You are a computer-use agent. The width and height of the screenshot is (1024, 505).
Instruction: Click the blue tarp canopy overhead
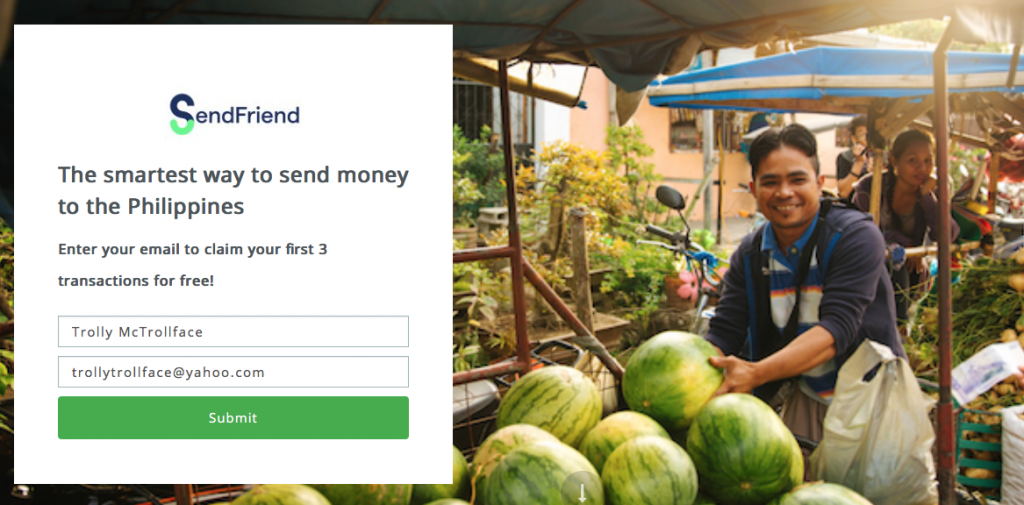coord(829,72)
